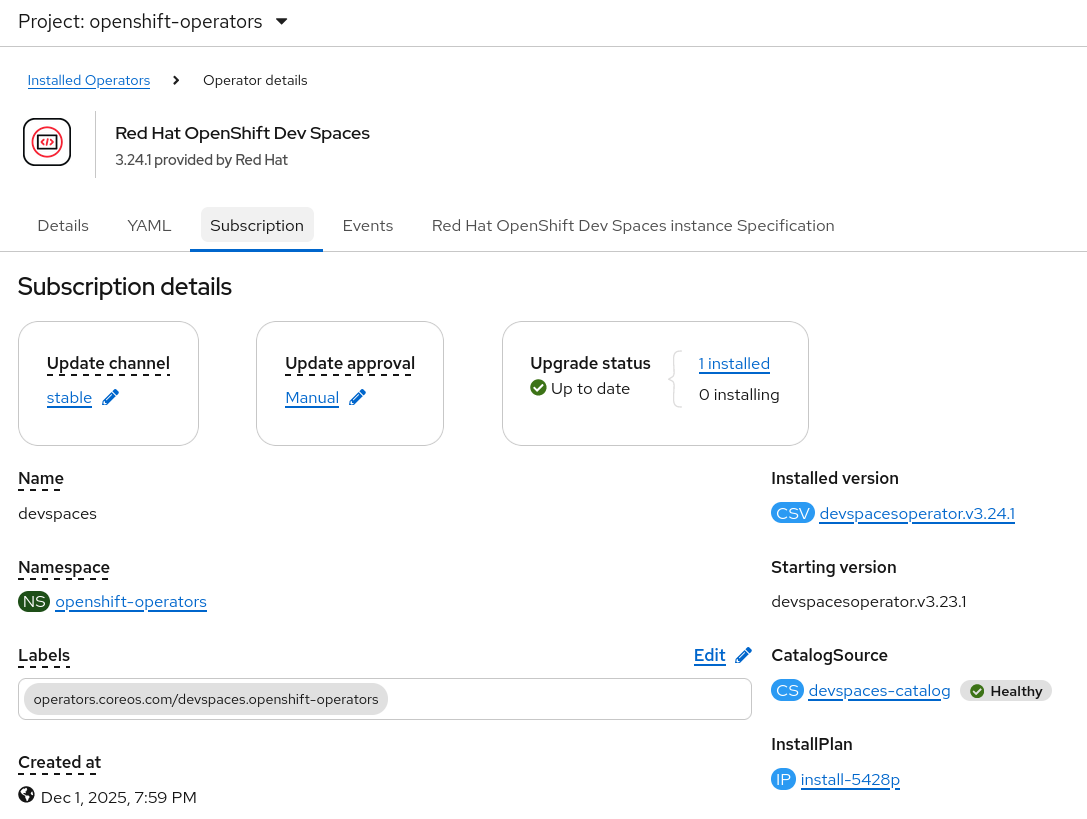The height and width of the screenshot is (819, 1087).
Task: Edit update approval via pencil icon
Action: [357, 398]
